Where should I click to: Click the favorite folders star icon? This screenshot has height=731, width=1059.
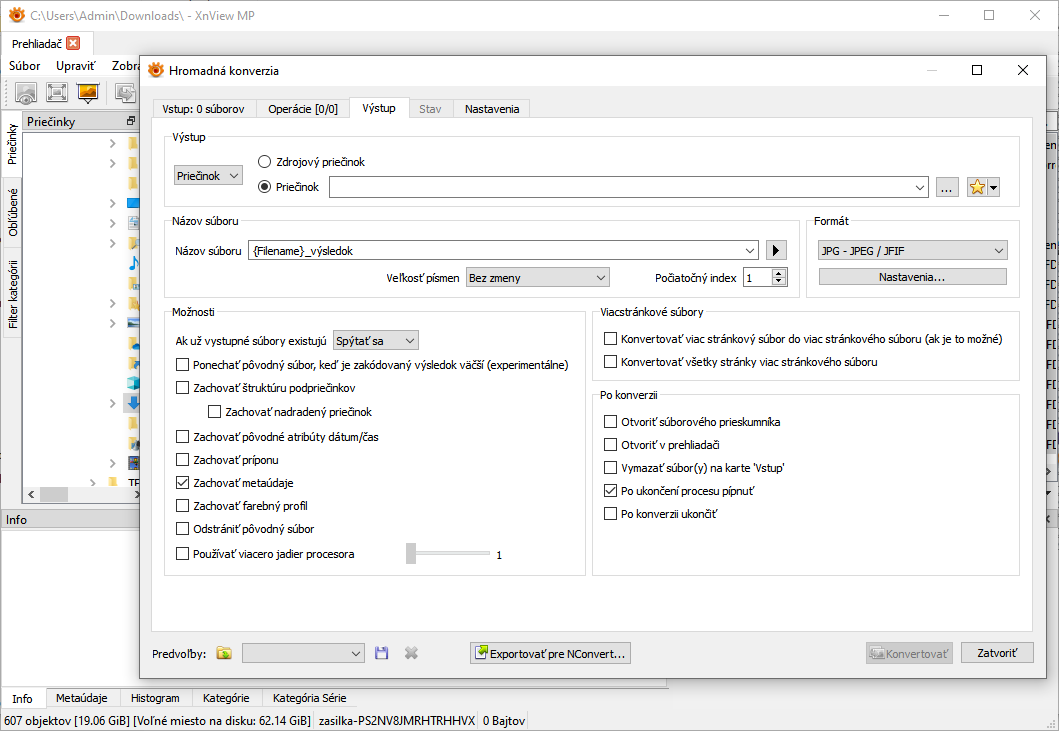[983, 187]
